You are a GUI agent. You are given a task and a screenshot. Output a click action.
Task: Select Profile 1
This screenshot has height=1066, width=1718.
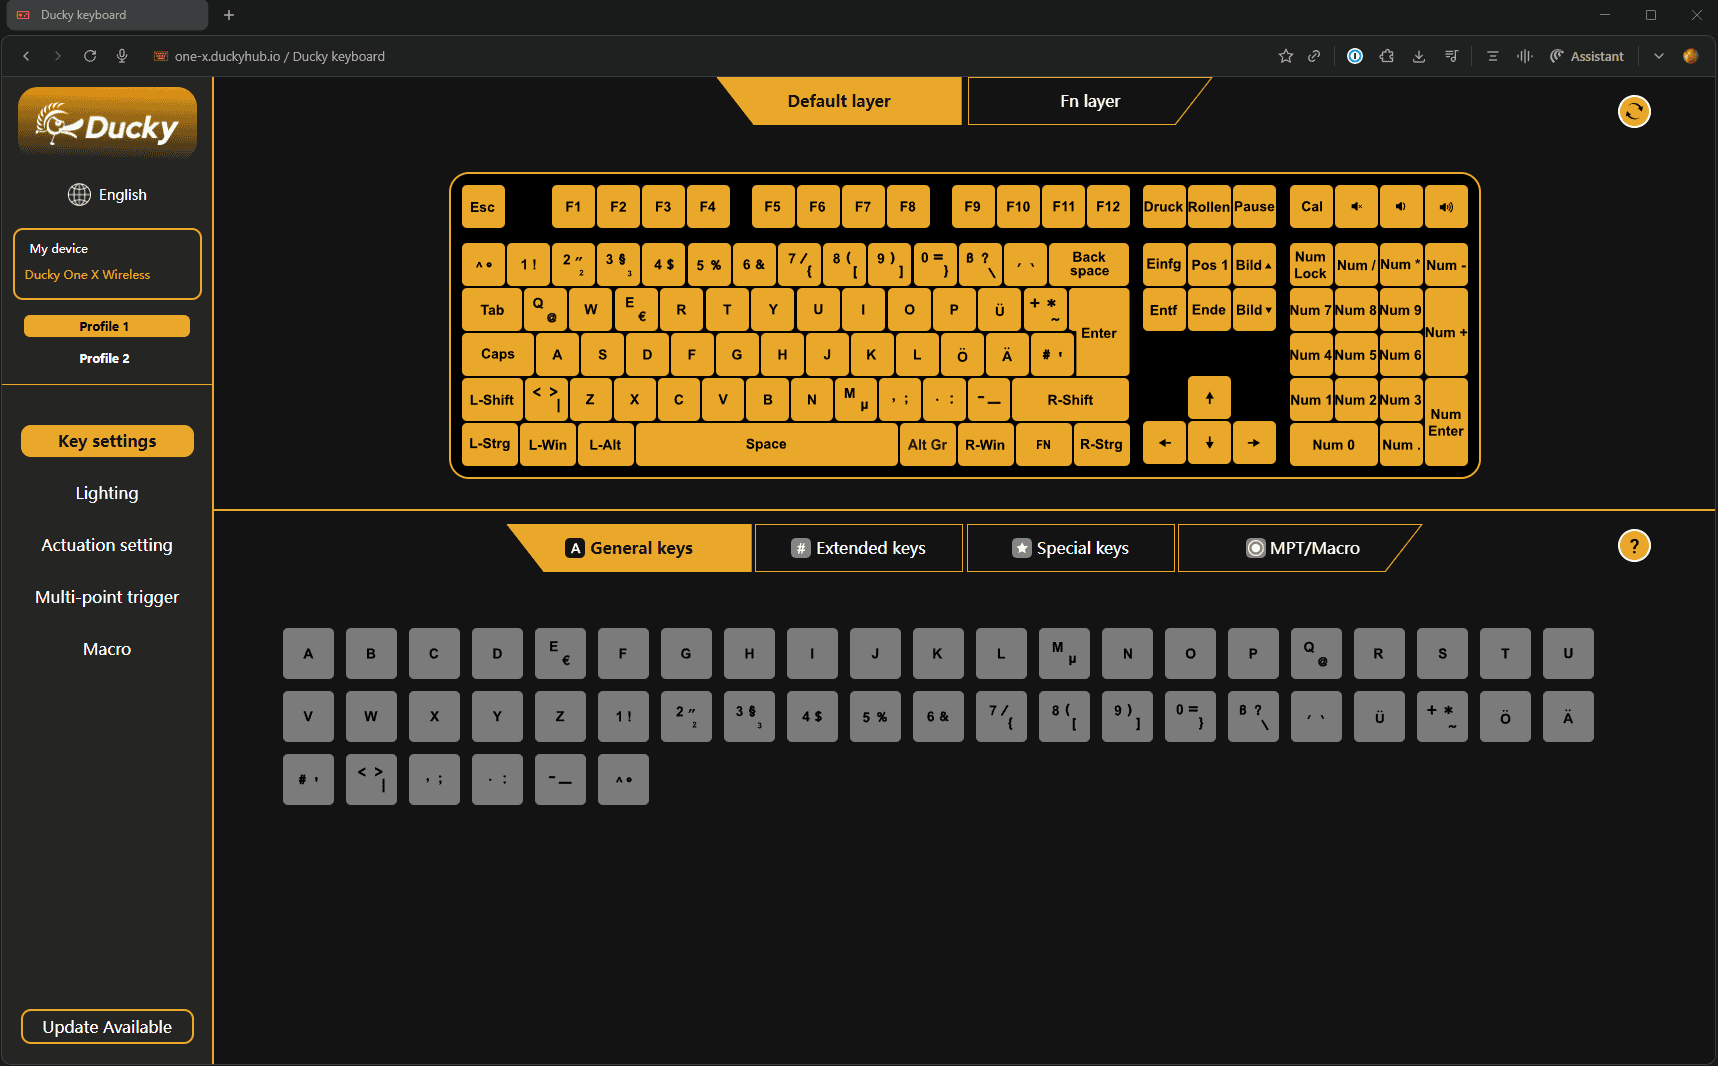click(x=105, y=326)
